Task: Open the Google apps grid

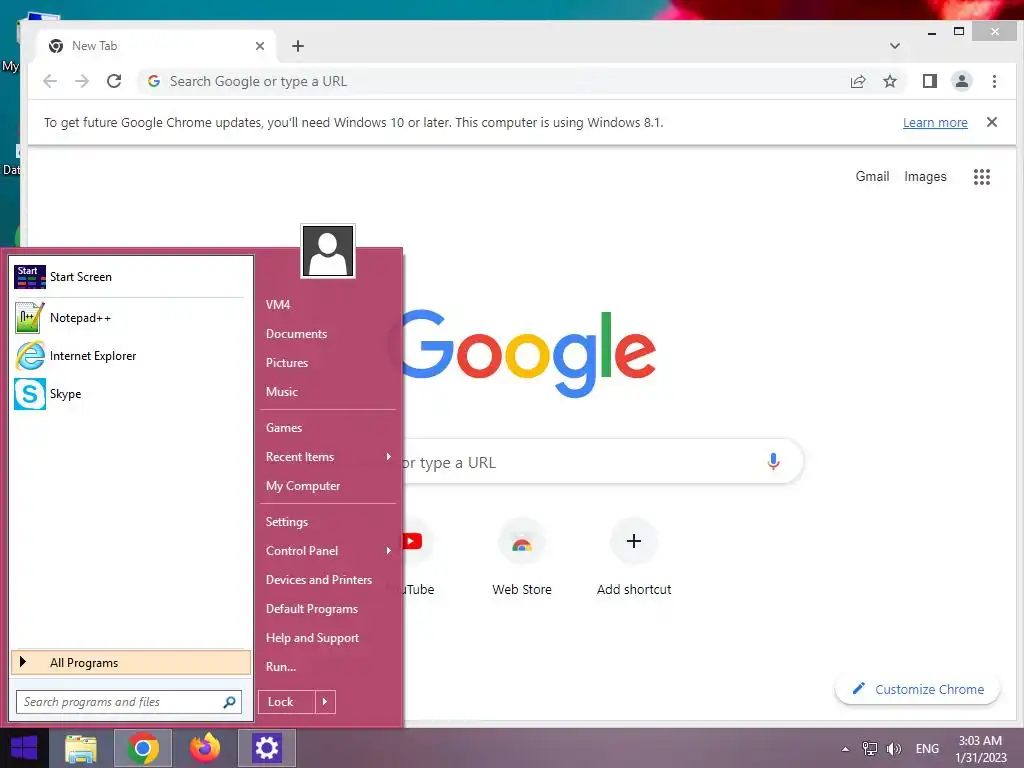Action: click(x=982, y=177)
